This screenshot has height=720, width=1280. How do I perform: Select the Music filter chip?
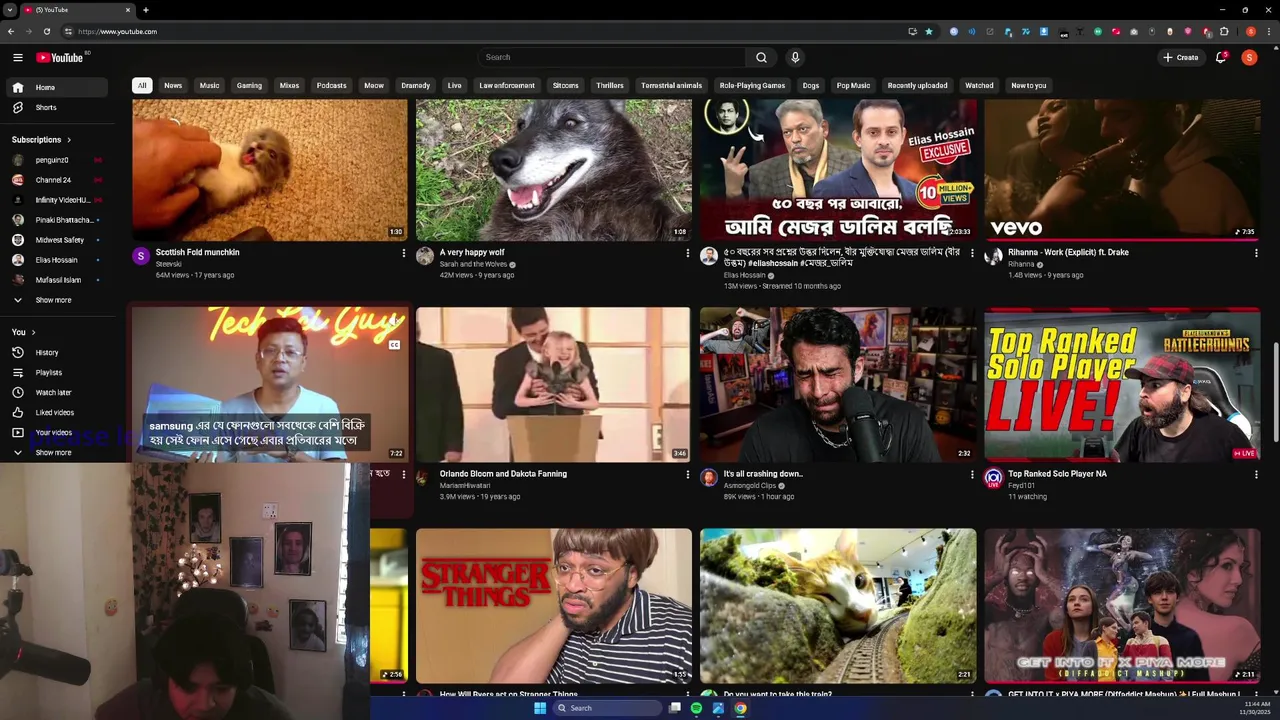[209, 85]
